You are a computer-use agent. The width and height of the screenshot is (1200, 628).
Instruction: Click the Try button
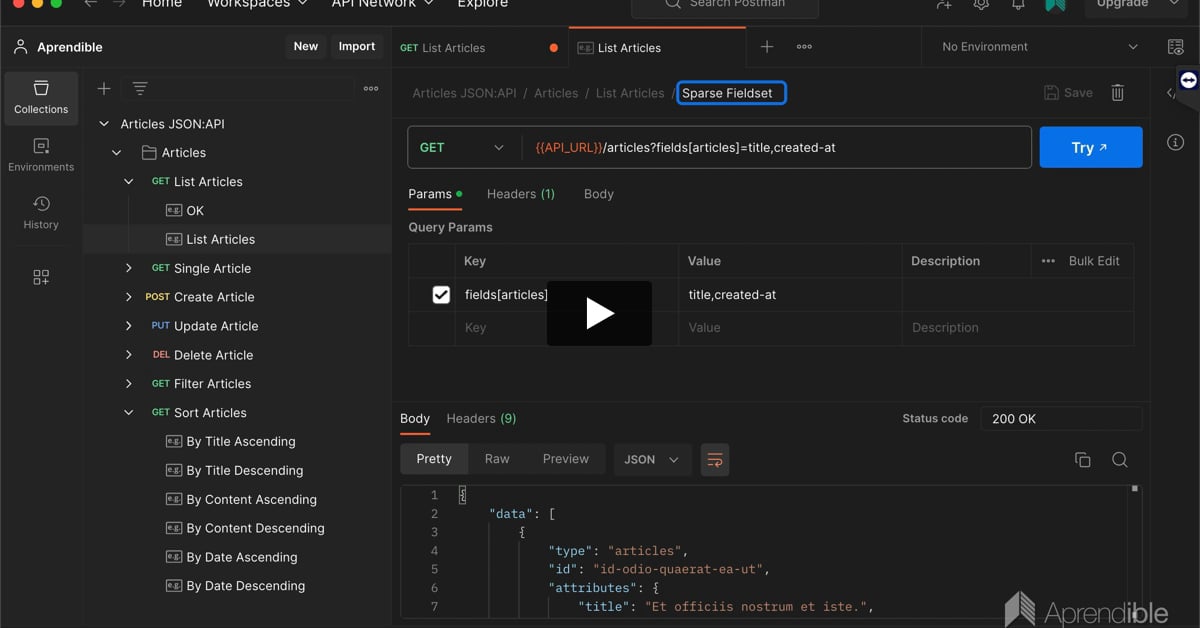click(x=1091, y=147)
